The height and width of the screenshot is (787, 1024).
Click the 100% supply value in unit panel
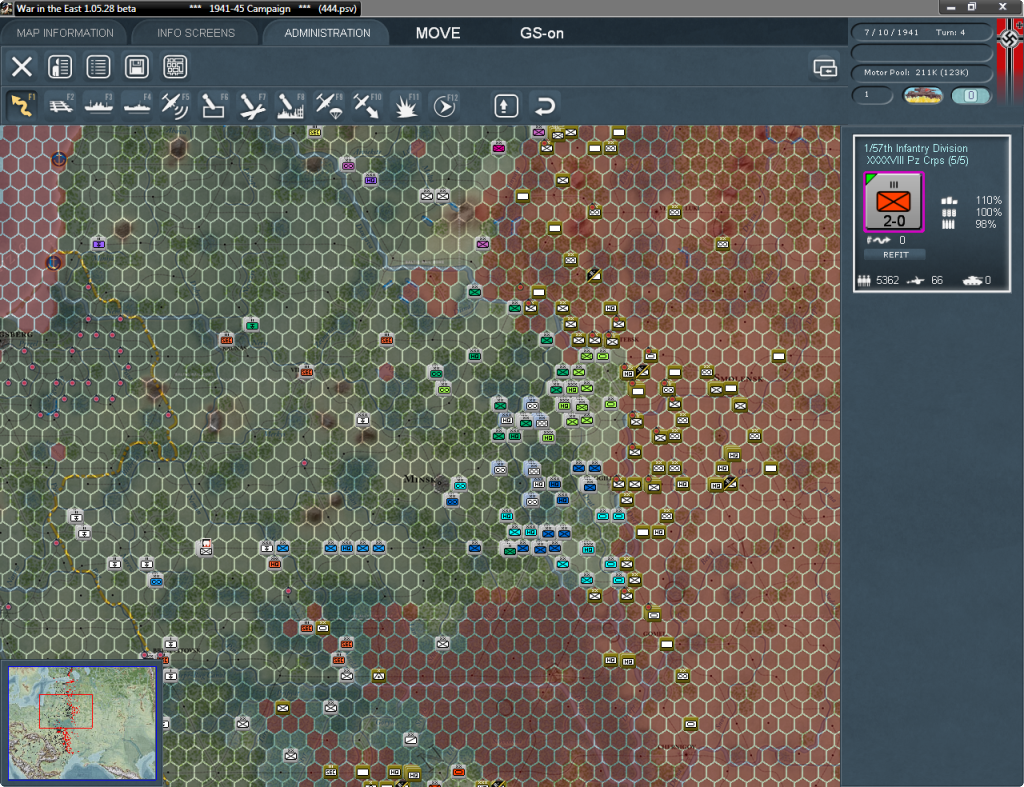click(988, 212)
